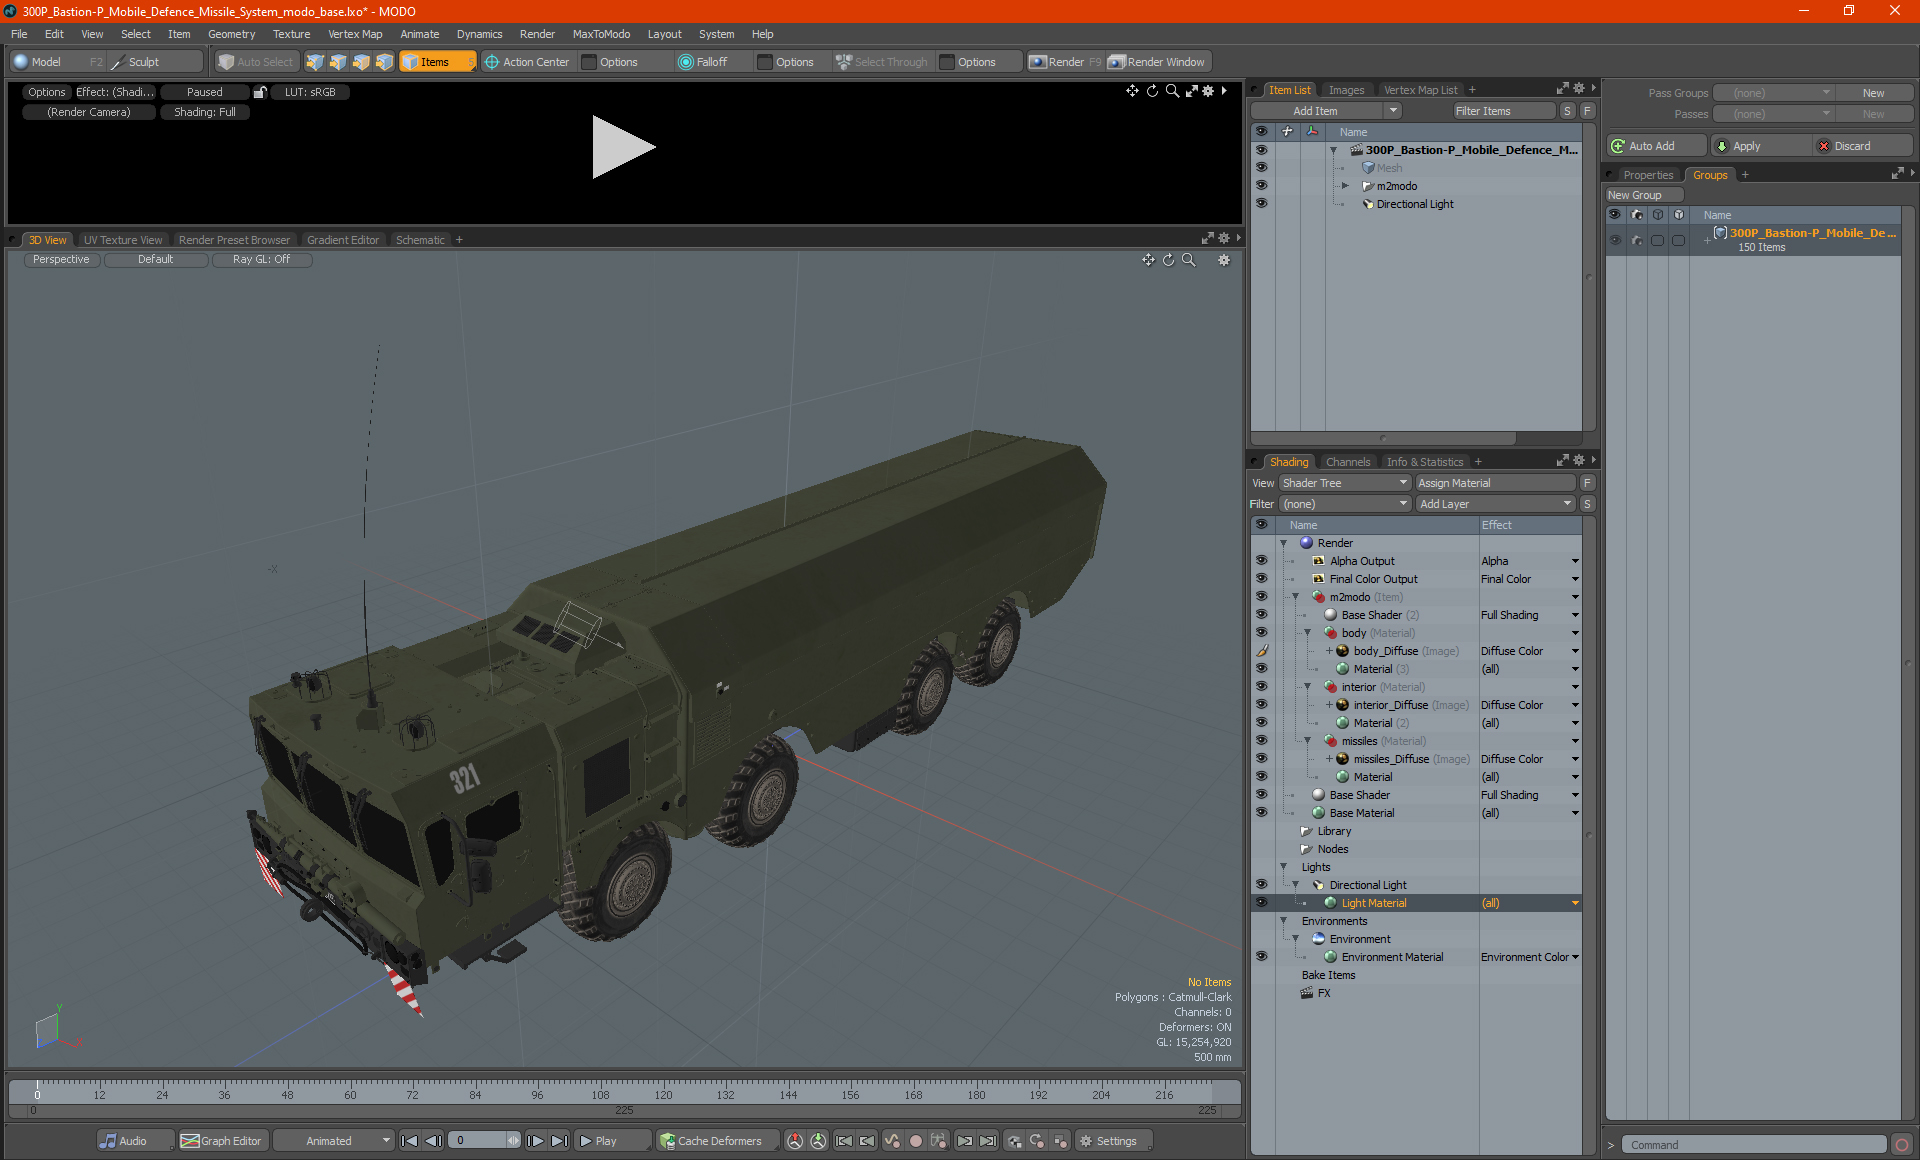The height and width of the screenshot is (1160, 1920).
Task: Select the Falloff tool icon
Action: click(x=685, y=62)
